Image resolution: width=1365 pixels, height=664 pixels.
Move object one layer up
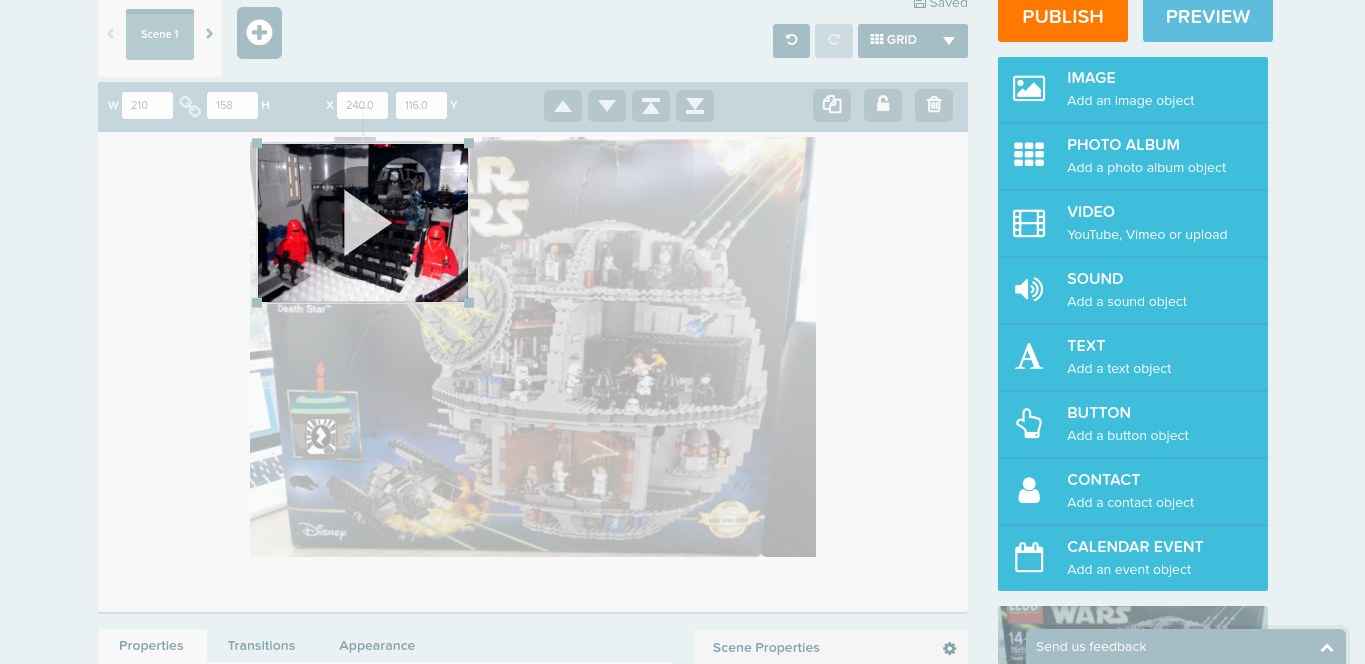[x=563, y=106]
